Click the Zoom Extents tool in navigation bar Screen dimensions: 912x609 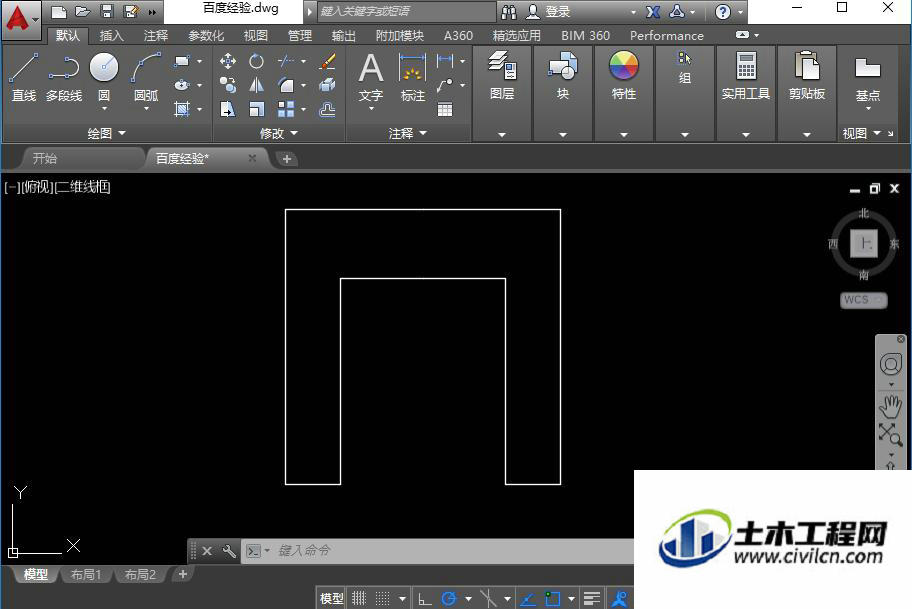[890, 434]
